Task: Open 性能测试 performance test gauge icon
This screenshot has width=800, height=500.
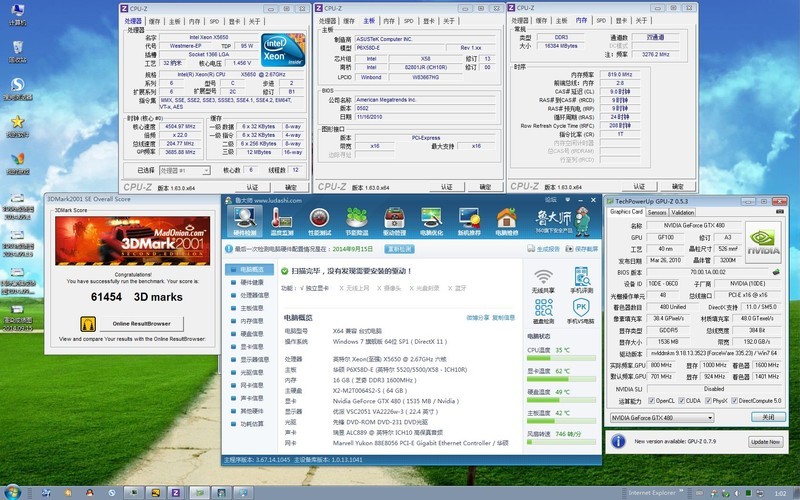Action: click(319, 221)
